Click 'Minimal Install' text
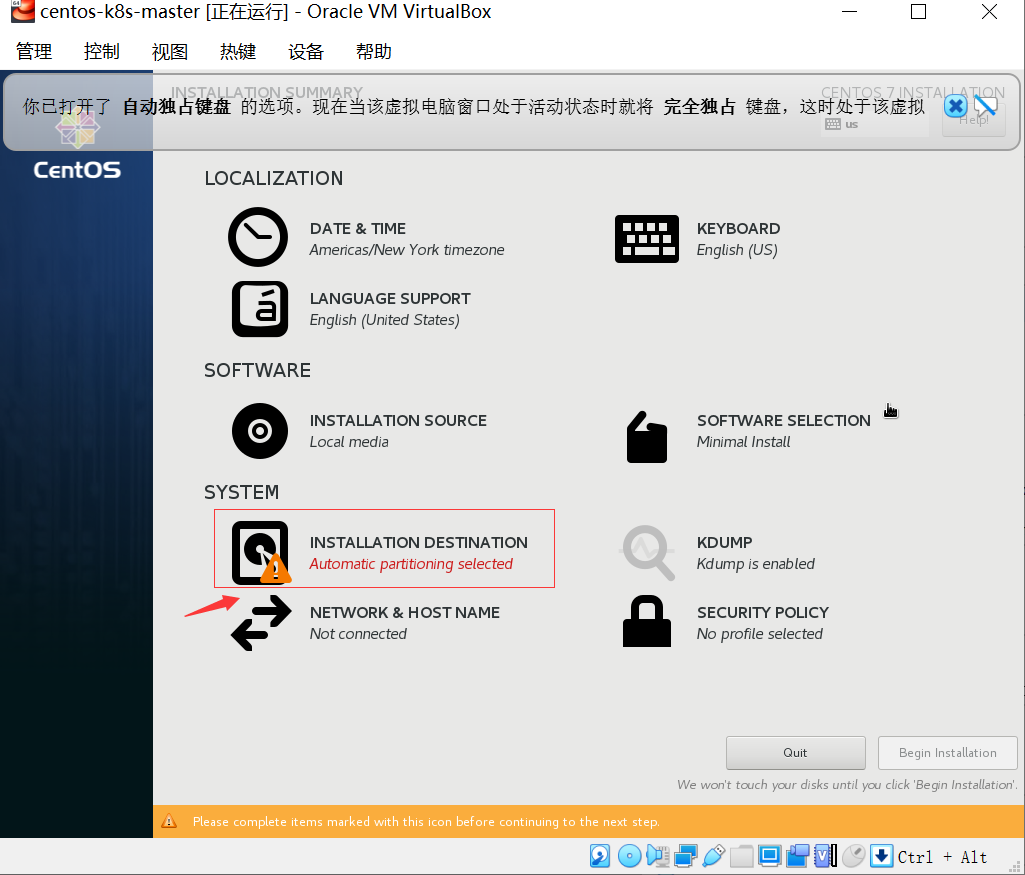The width and height of the screenshot is (1025, 875). pyautogui.click(x=743, y=442)
